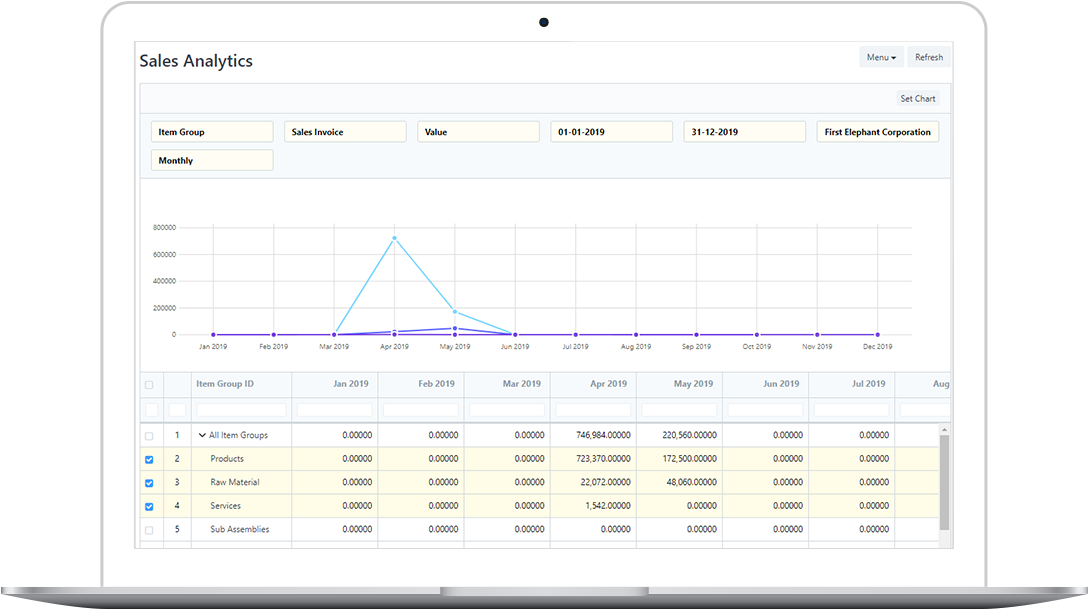Open the Menu dropdown
The height and width of the screenshot is (610, 1090).
pyautogui.click(x=880, y=57)
